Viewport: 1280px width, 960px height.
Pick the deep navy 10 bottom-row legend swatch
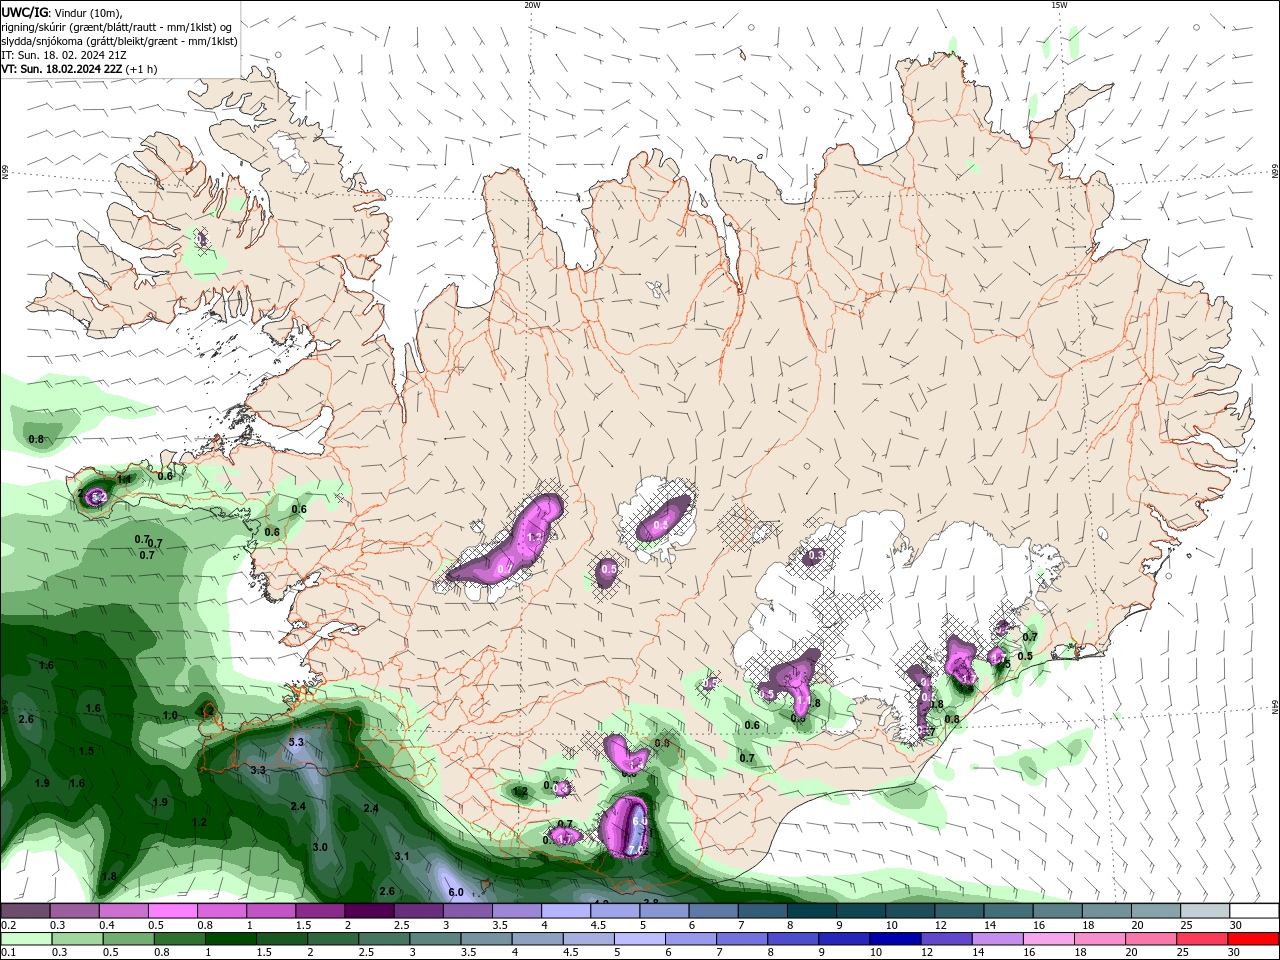[894, 938]
